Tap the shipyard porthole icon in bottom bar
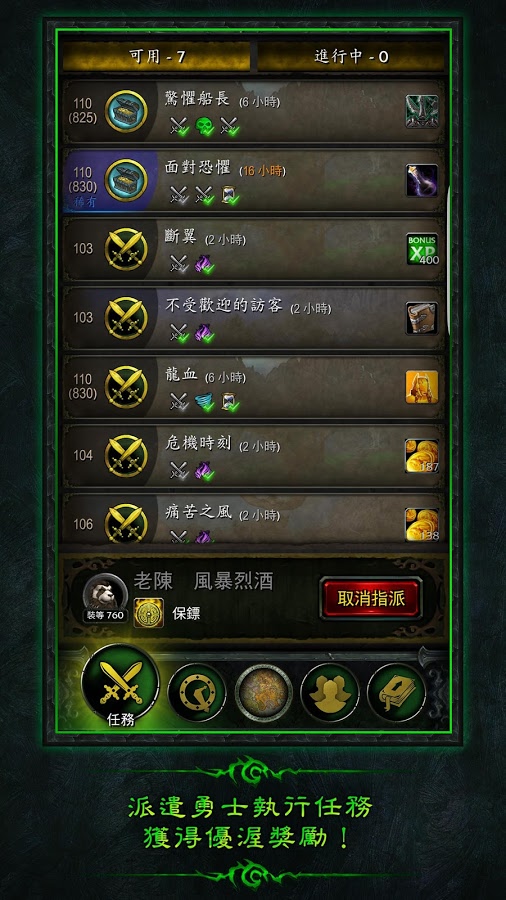506x900 pixels. pyautogui.click(x=197, y=693)
